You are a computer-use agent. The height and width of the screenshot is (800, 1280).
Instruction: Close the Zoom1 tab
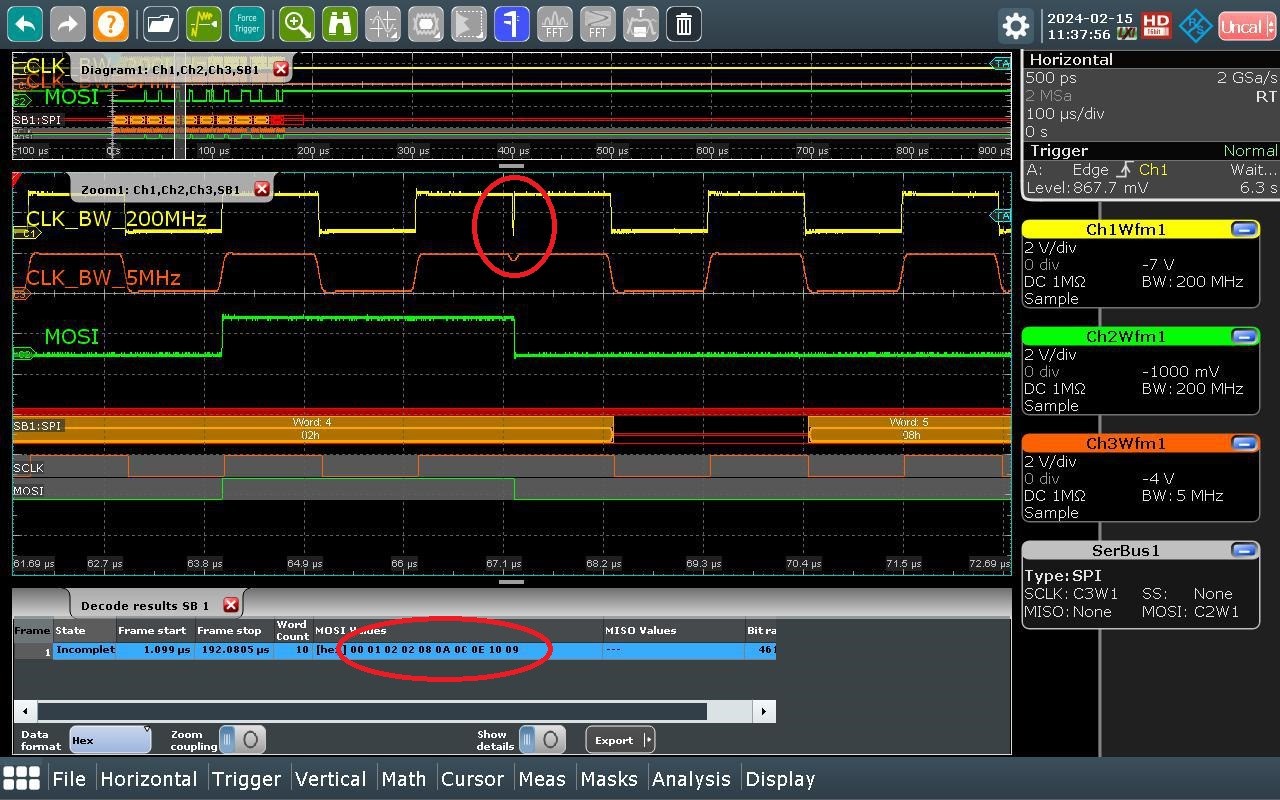point(262,188)
